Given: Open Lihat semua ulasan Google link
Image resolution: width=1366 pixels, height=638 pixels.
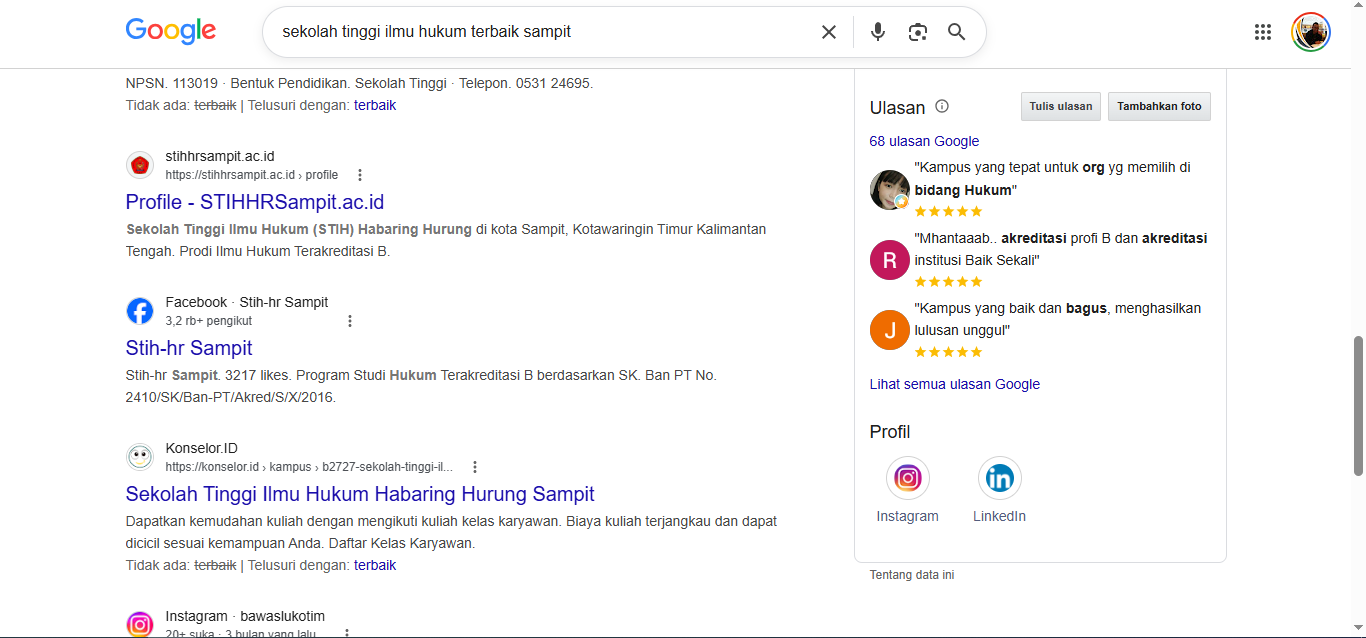Looking at the screenshot, I should pyautogui.click(x=955, y=384).
